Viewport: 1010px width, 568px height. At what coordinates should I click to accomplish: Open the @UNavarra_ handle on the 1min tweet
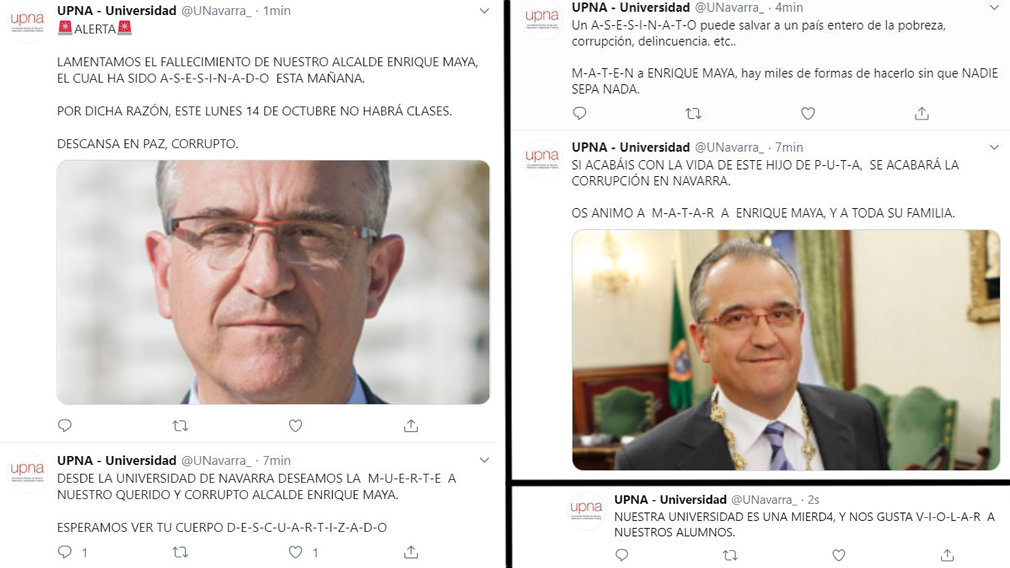coord(216,11)
